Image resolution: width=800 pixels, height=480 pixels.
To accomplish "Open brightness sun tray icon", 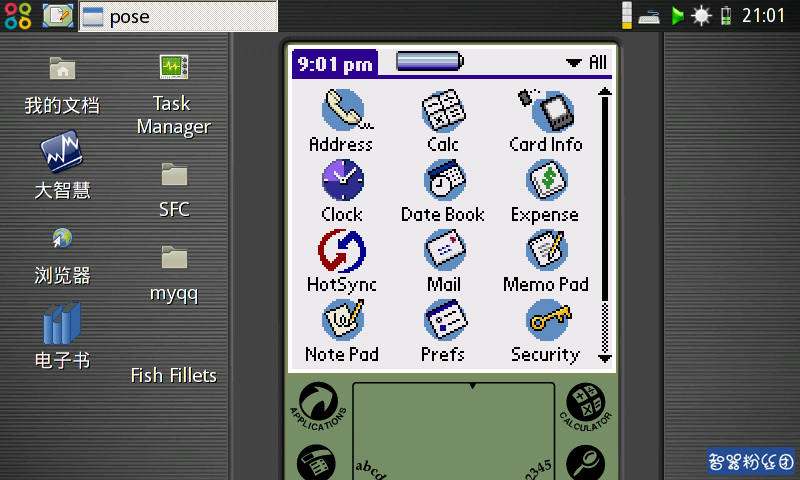I will (x=701, y=16).
